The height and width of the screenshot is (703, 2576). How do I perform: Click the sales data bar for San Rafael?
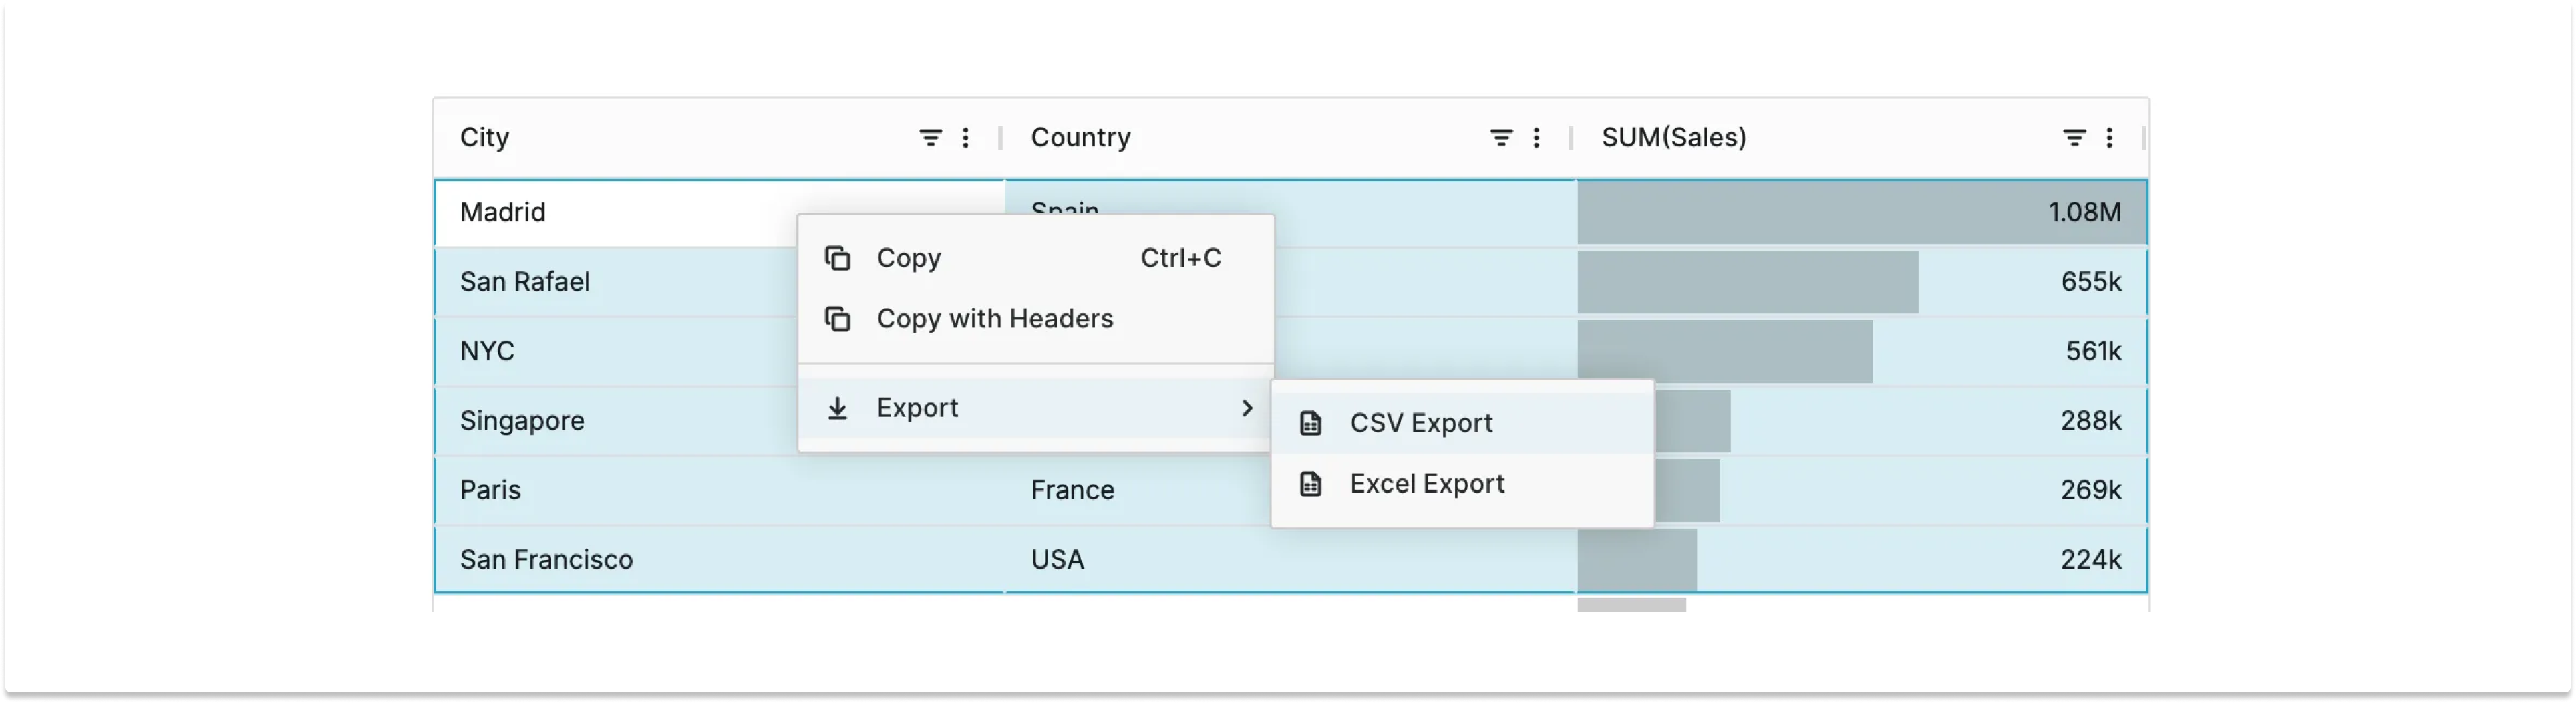click(1745, 281)
